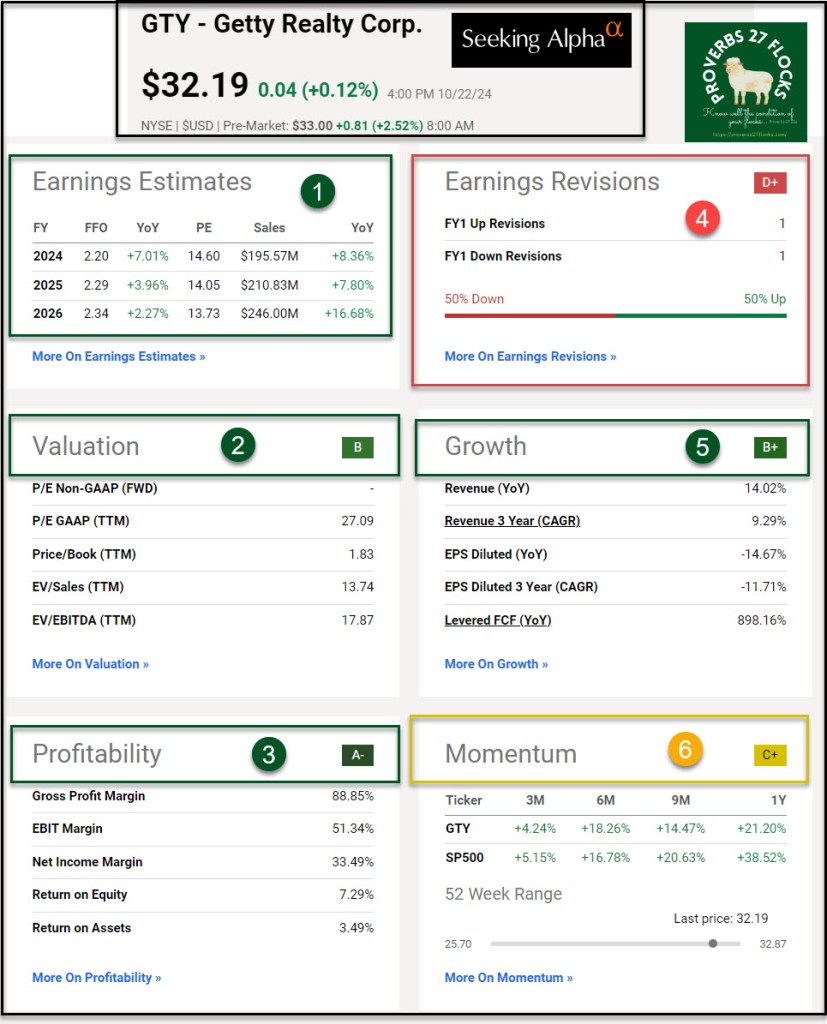This screenshot has width=827, height=1024.
Task: Click the B Valuation grade badge
Action: (357, 447)
